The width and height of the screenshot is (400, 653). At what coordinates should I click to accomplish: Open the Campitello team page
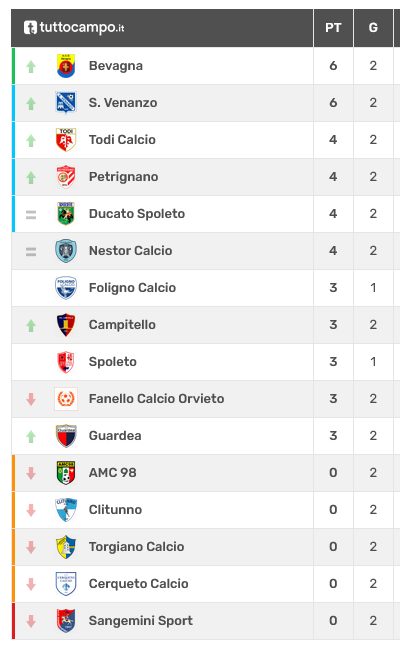122,325
